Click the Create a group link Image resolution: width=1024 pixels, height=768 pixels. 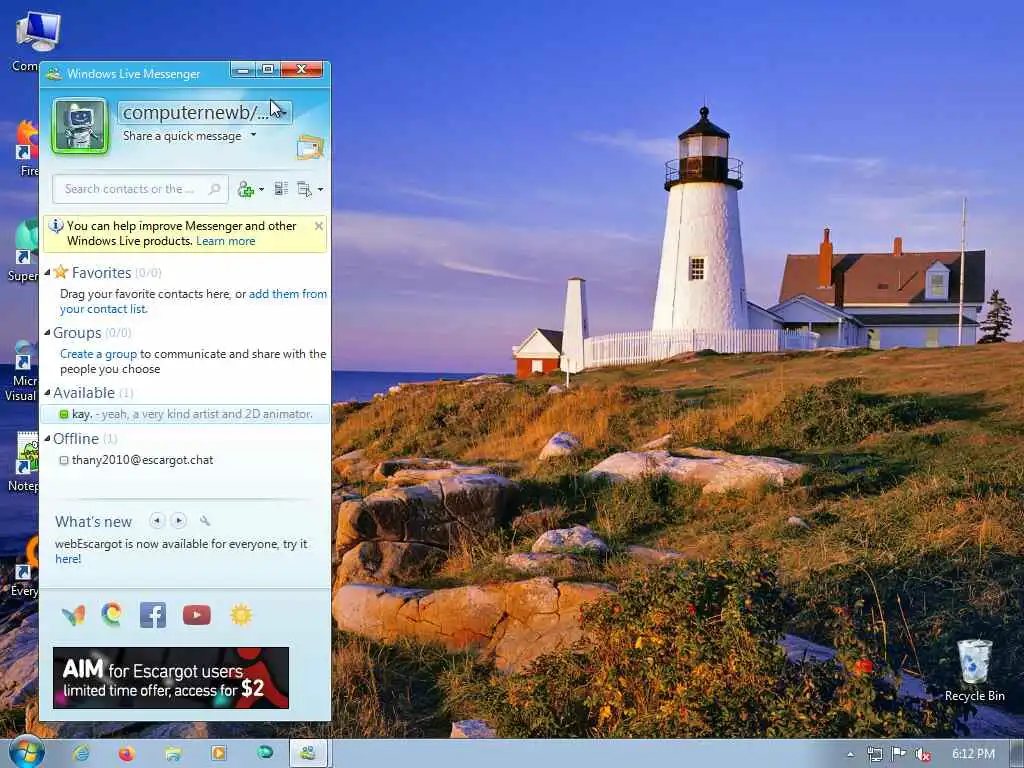pos(99,354)
